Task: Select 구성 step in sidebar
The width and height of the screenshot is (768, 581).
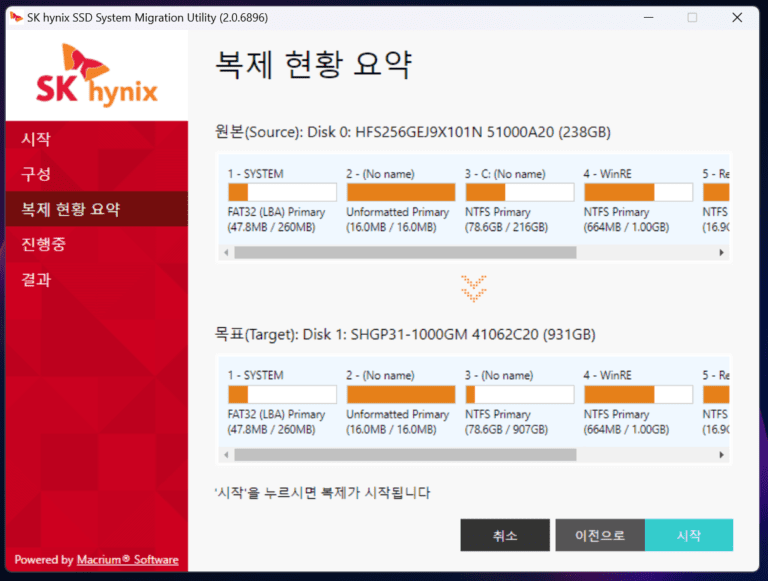Action: click(96, 174)
